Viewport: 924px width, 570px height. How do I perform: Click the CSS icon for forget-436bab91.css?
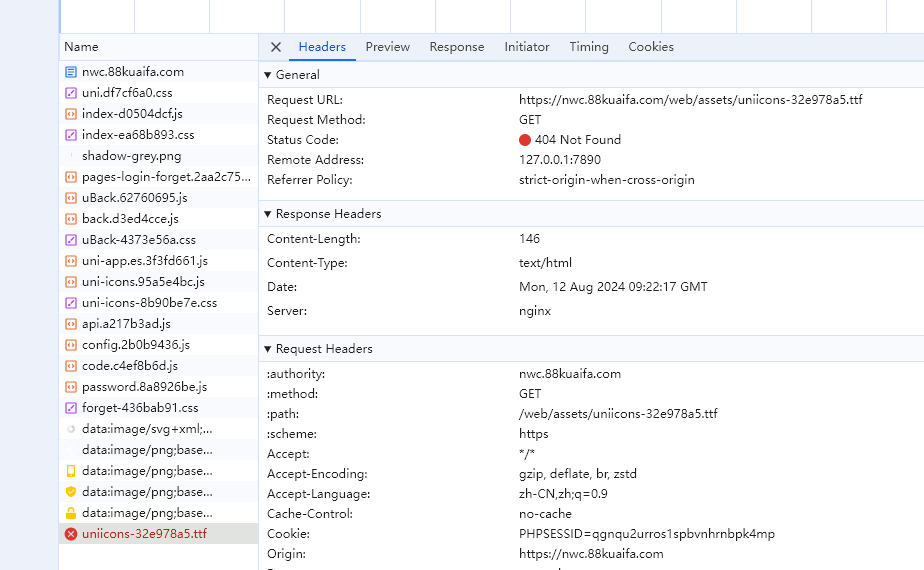click(x=71, y=408)
